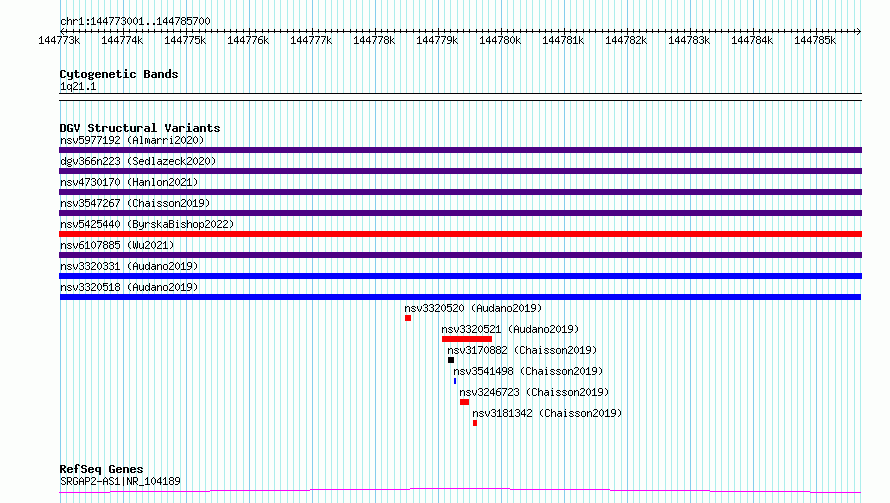Click ruler position 144780k
The width and height of the screenshot is (890, 503).
click(500, 40)
